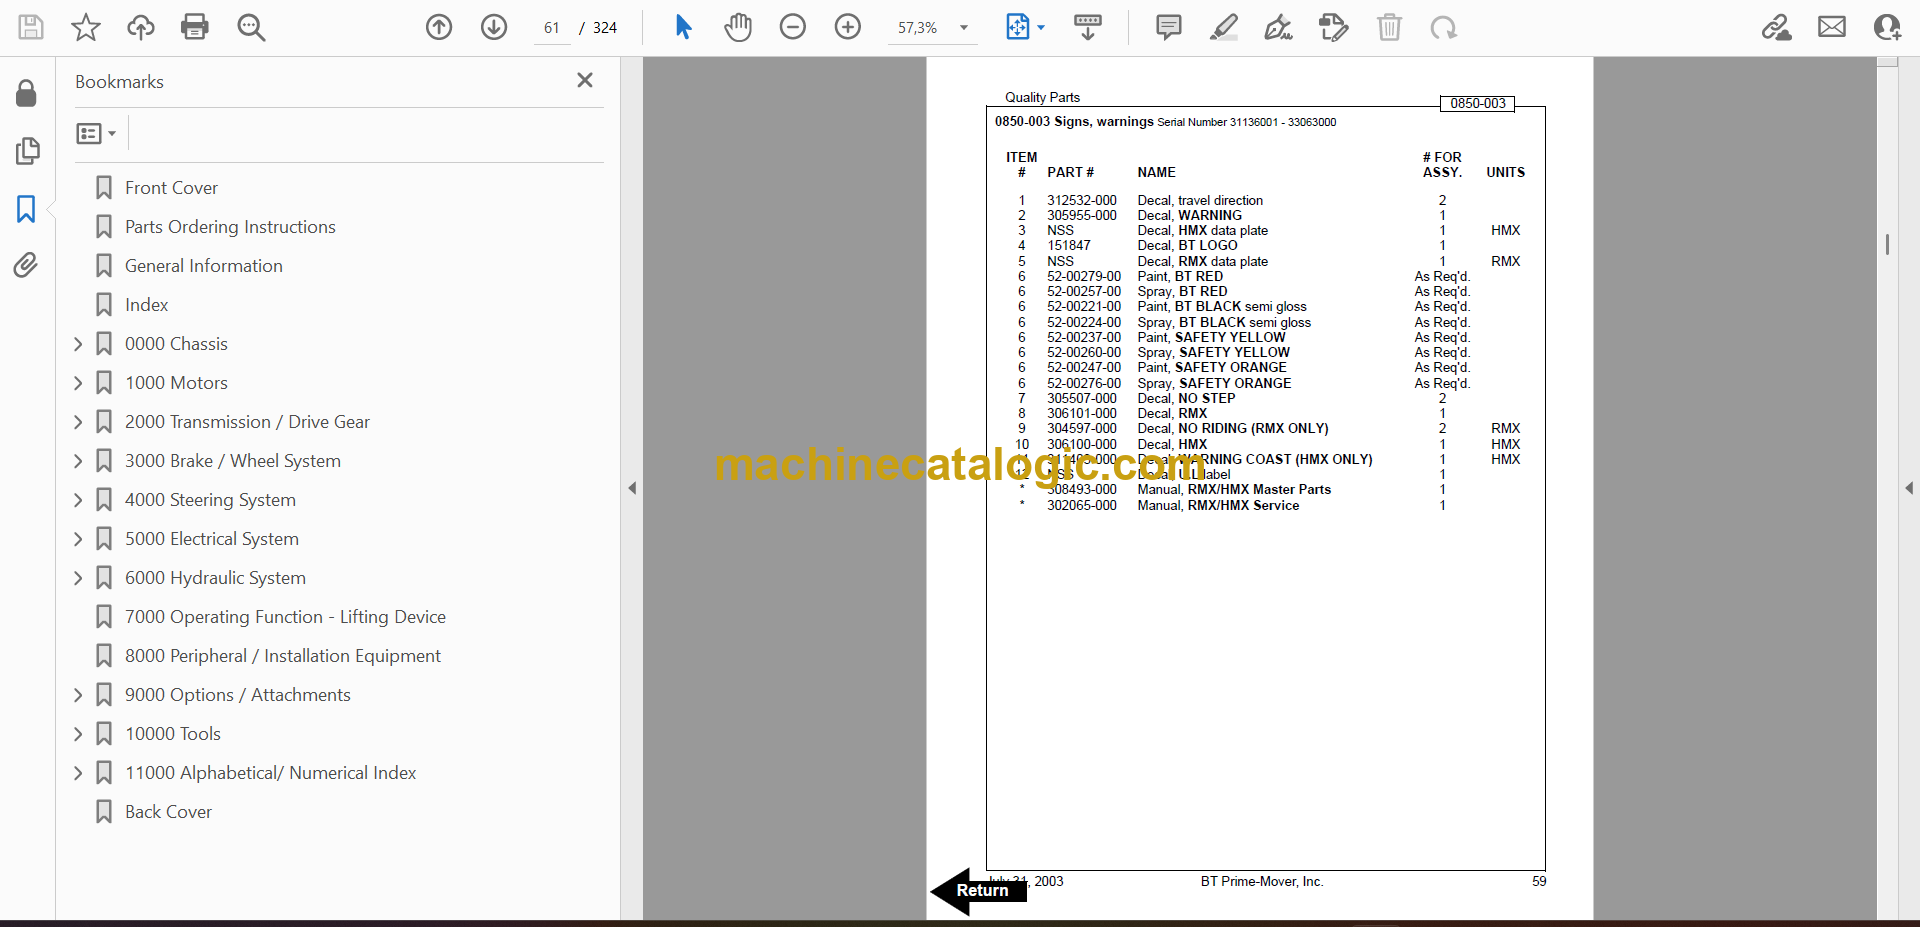Go to next page arrow
Screen dimensions: 1920x927
(x=494, y=27)
